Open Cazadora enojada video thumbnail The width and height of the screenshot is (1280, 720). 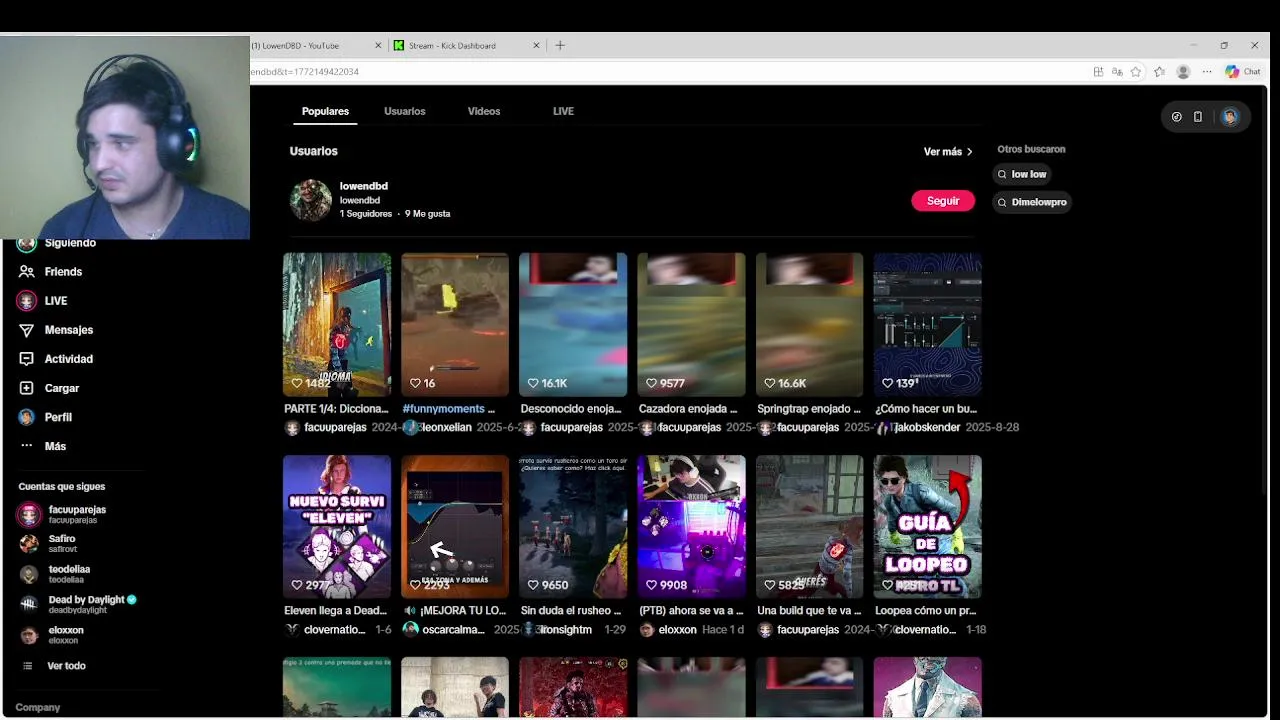click(691, 324)
